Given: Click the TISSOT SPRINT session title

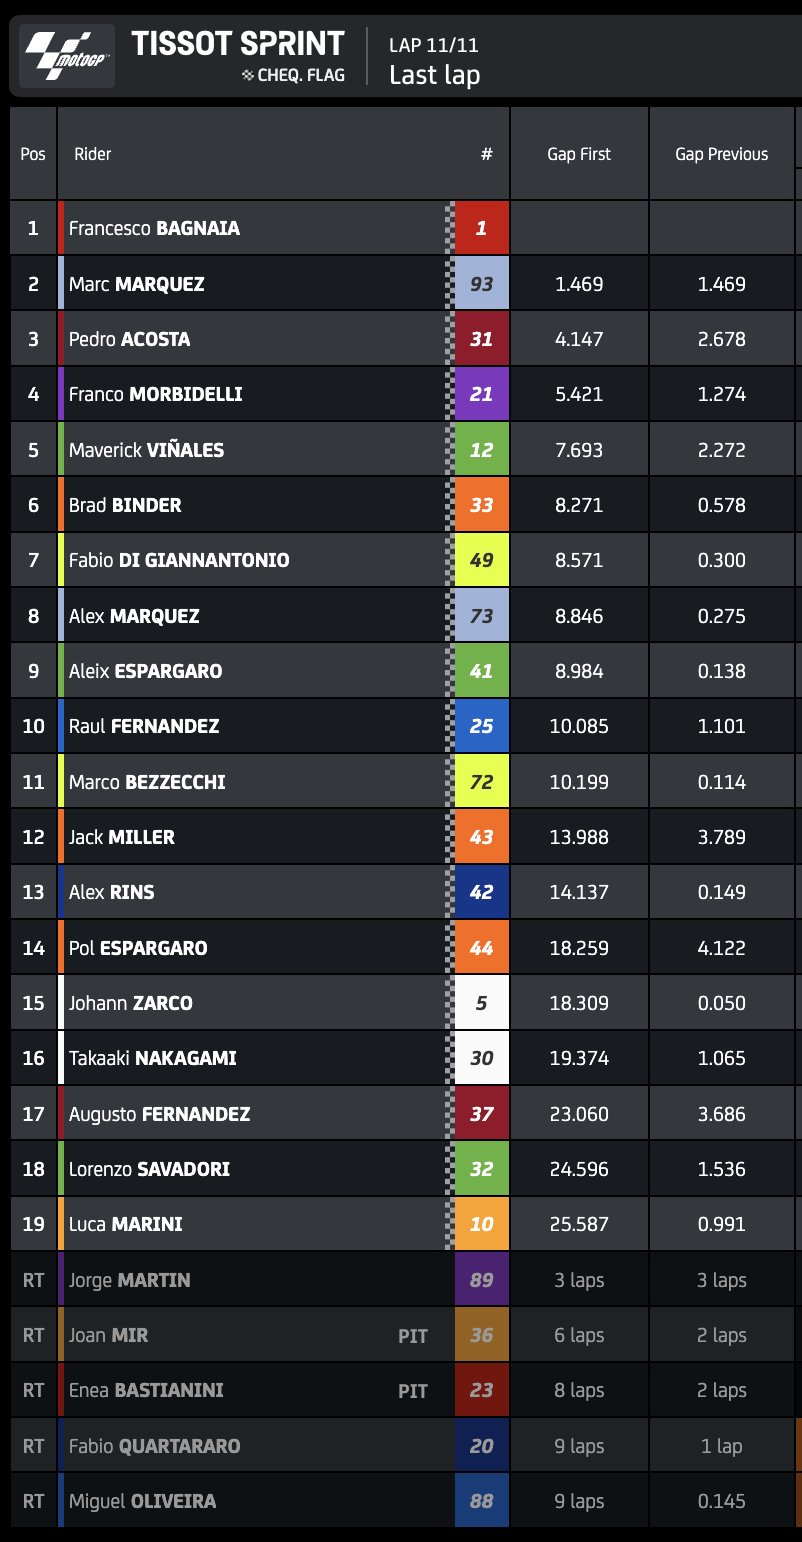Looking at the screenshot, I should point(238,44).
